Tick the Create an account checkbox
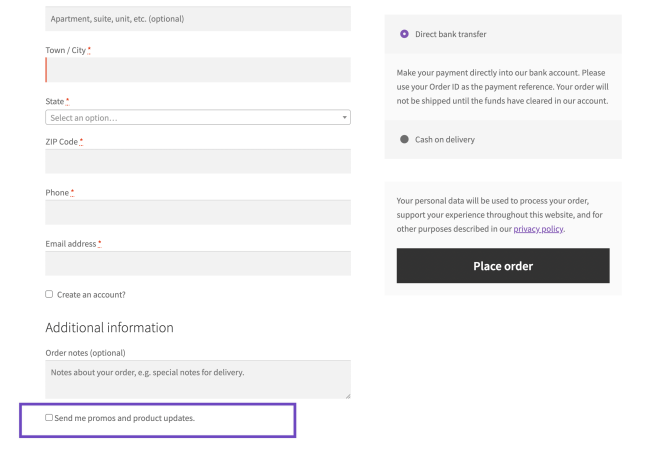This screenshot has width=650, height=457. click(x=49, y=294)
